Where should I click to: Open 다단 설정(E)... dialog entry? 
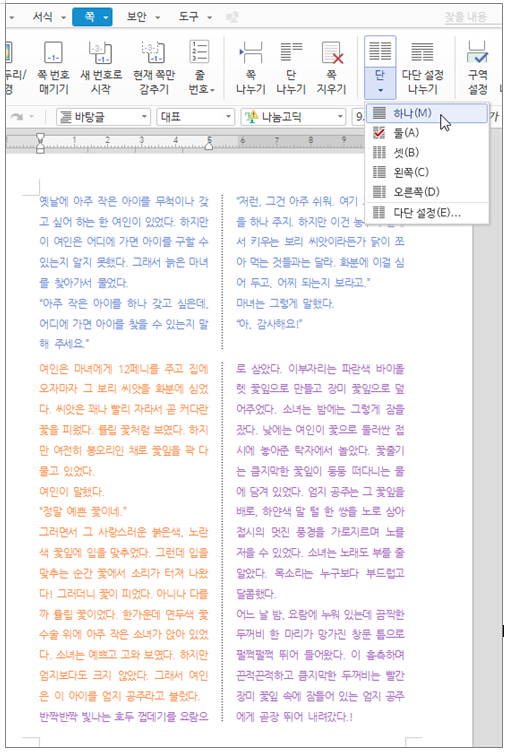pos(426,212)
